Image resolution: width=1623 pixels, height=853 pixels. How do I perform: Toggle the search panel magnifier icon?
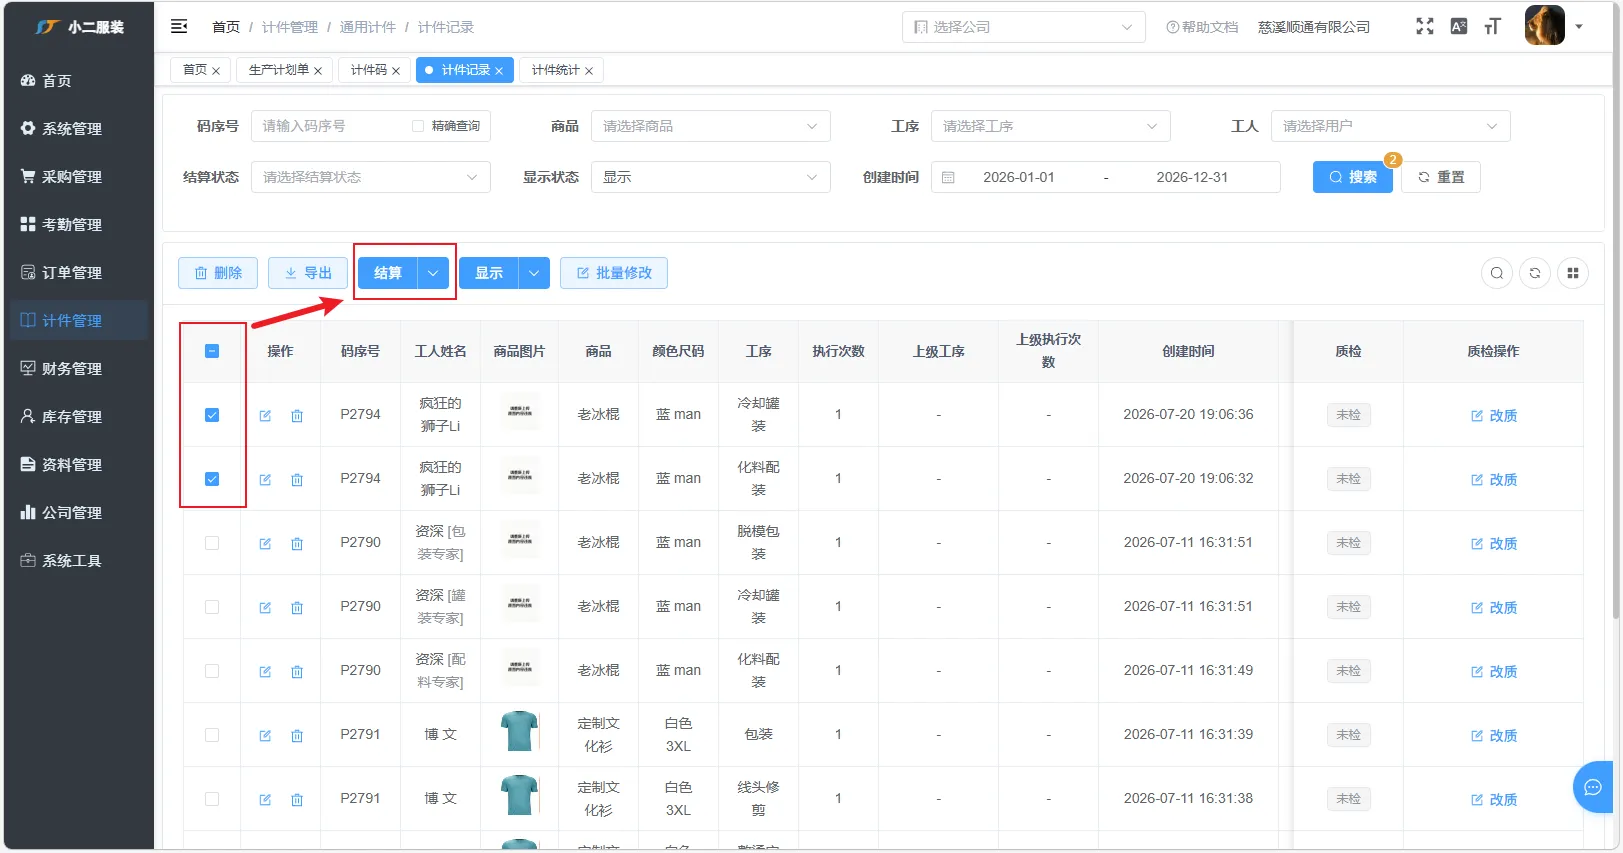pos(1497,273)
